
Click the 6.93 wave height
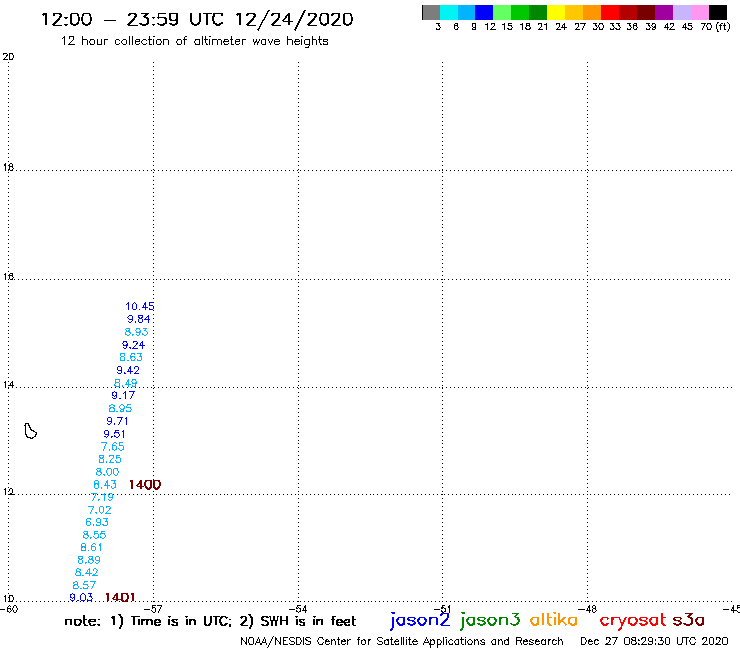click(97, 522)
